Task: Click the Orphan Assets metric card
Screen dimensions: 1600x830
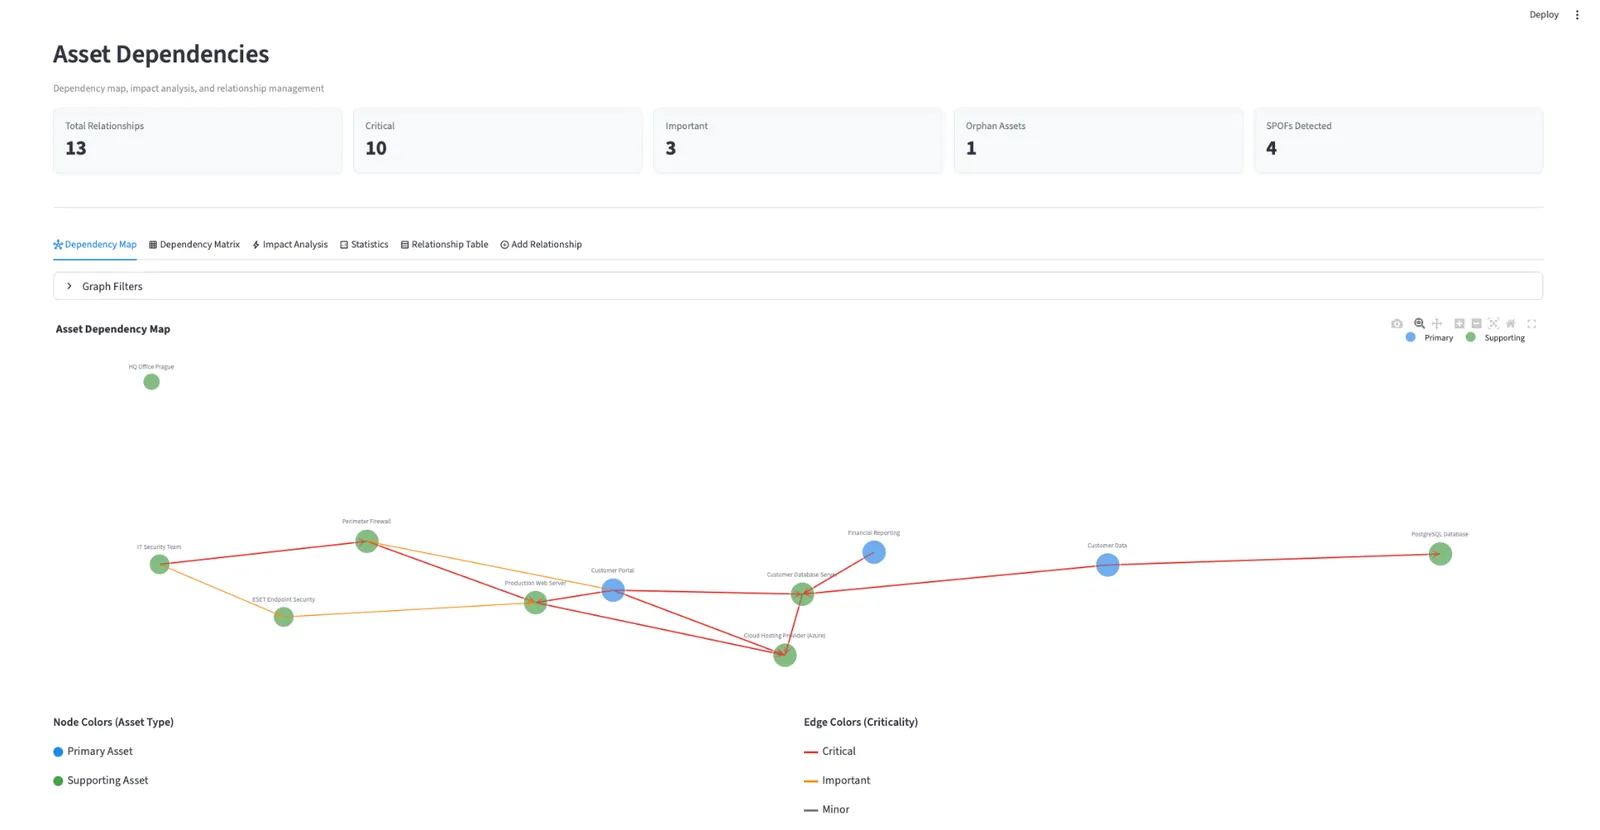Action: (1098, 141)
